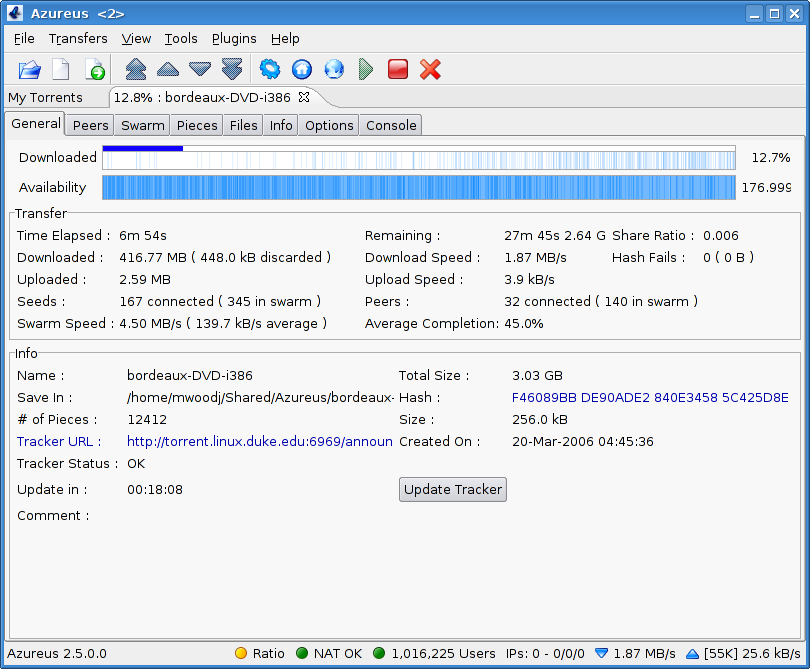Open the Transfers menu

click(x=78, y=38)
